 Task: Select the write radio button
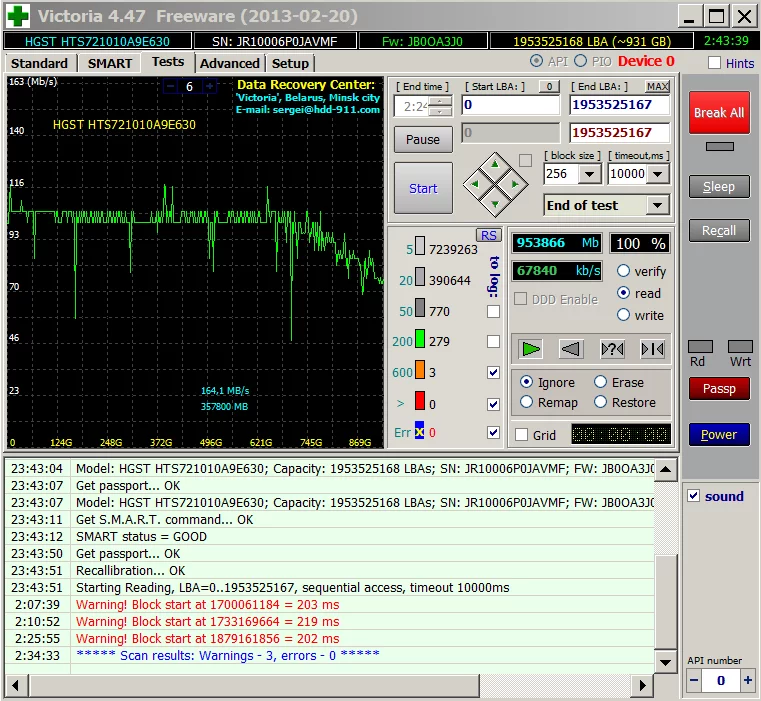tap(623, 315)
